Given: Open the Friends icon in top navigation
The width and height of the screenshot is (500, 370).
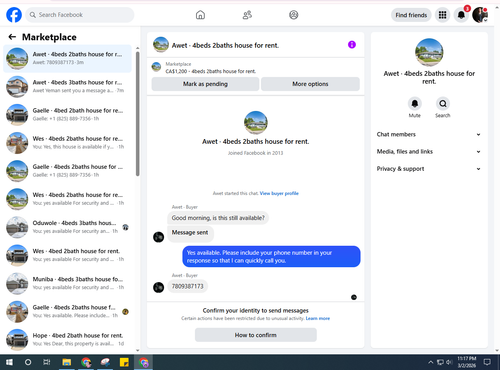Looking at the screenshot, I should (x=247, y=15).
